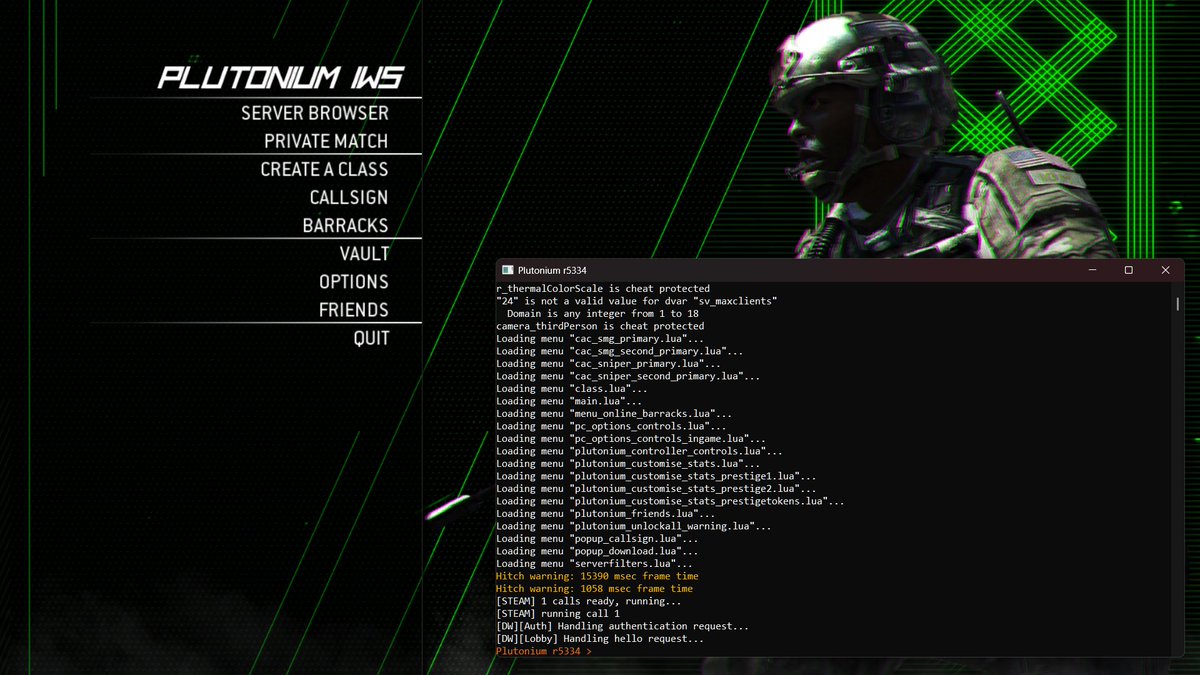Focus the Plutonium r5334 command prompt

coord(545,651)
